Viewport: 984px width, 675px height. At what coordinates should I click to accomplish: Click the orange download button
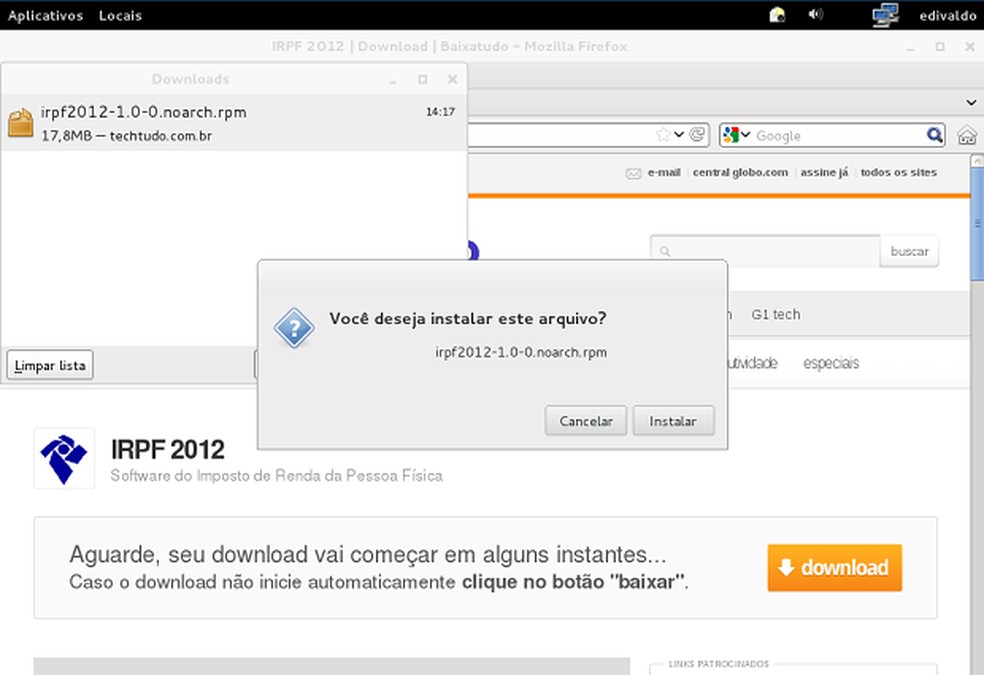pyautogui.click(x=835, y=568)
